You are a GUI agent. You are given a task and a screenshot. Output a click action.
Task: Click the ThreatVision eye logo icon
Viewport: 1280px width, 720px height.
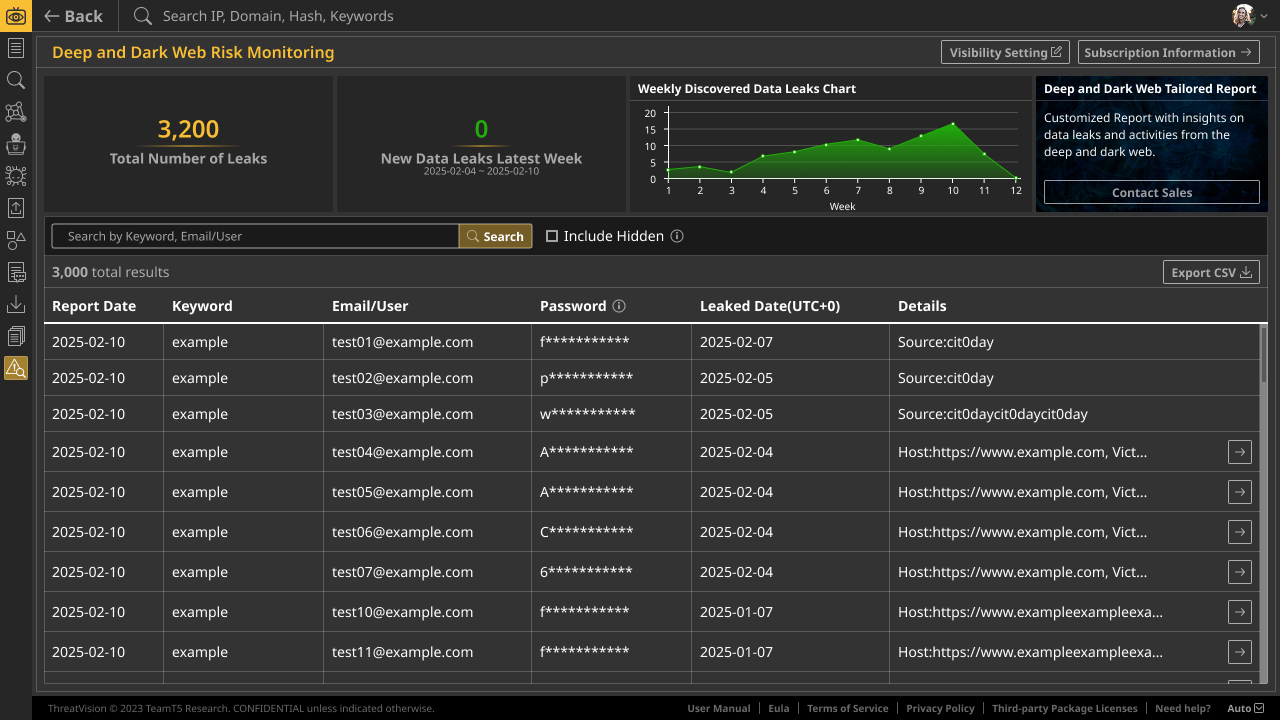(x=15, y=15)
